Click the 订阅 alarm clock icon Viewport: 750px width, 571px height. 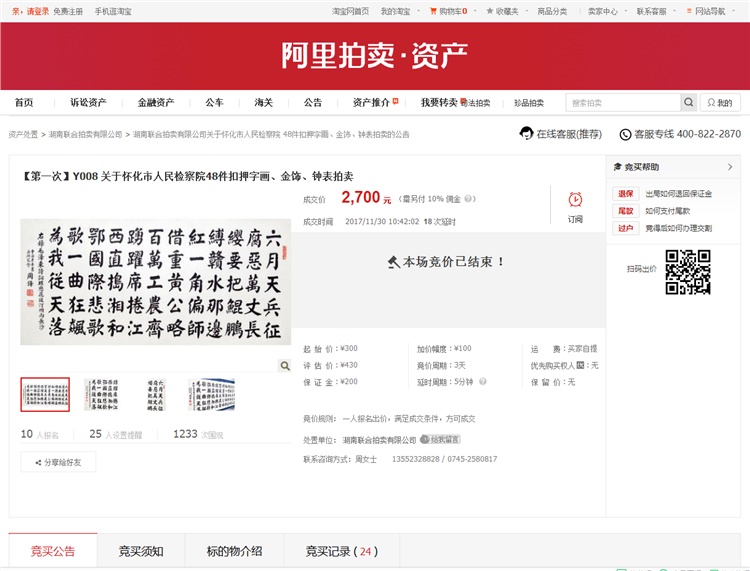[575, 199]
